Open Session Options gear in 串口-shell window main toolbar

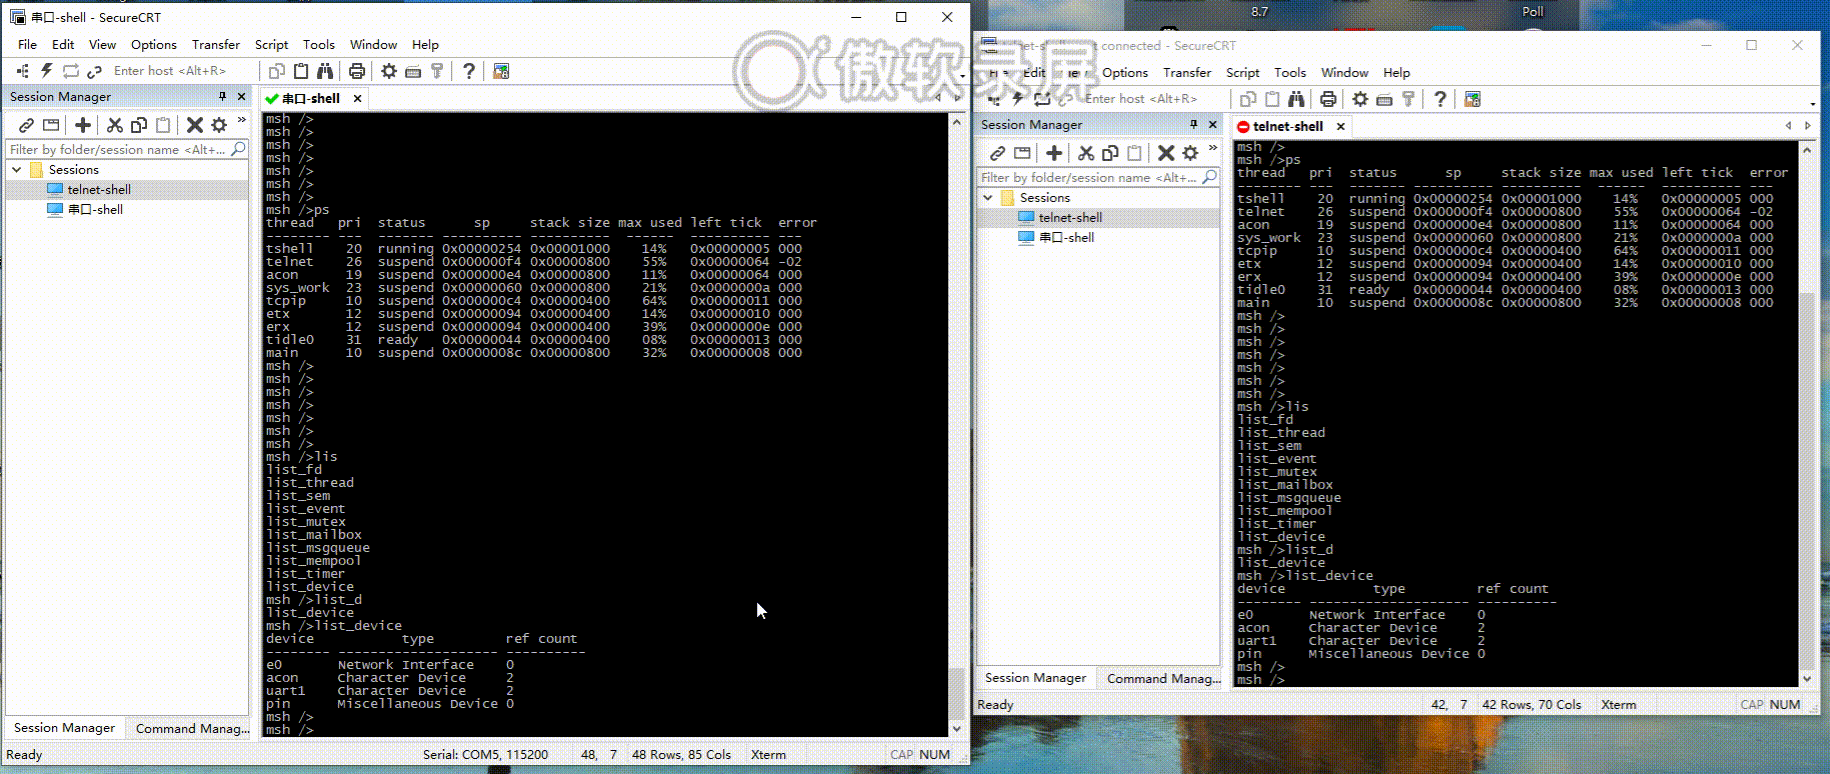(x=389, y=71)
